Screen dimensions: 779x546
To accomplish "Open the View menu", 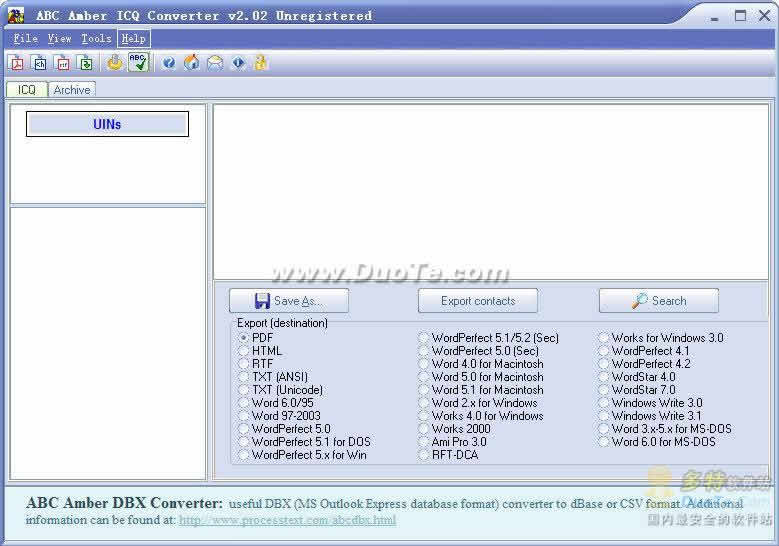I will click(x=60, y=38).
